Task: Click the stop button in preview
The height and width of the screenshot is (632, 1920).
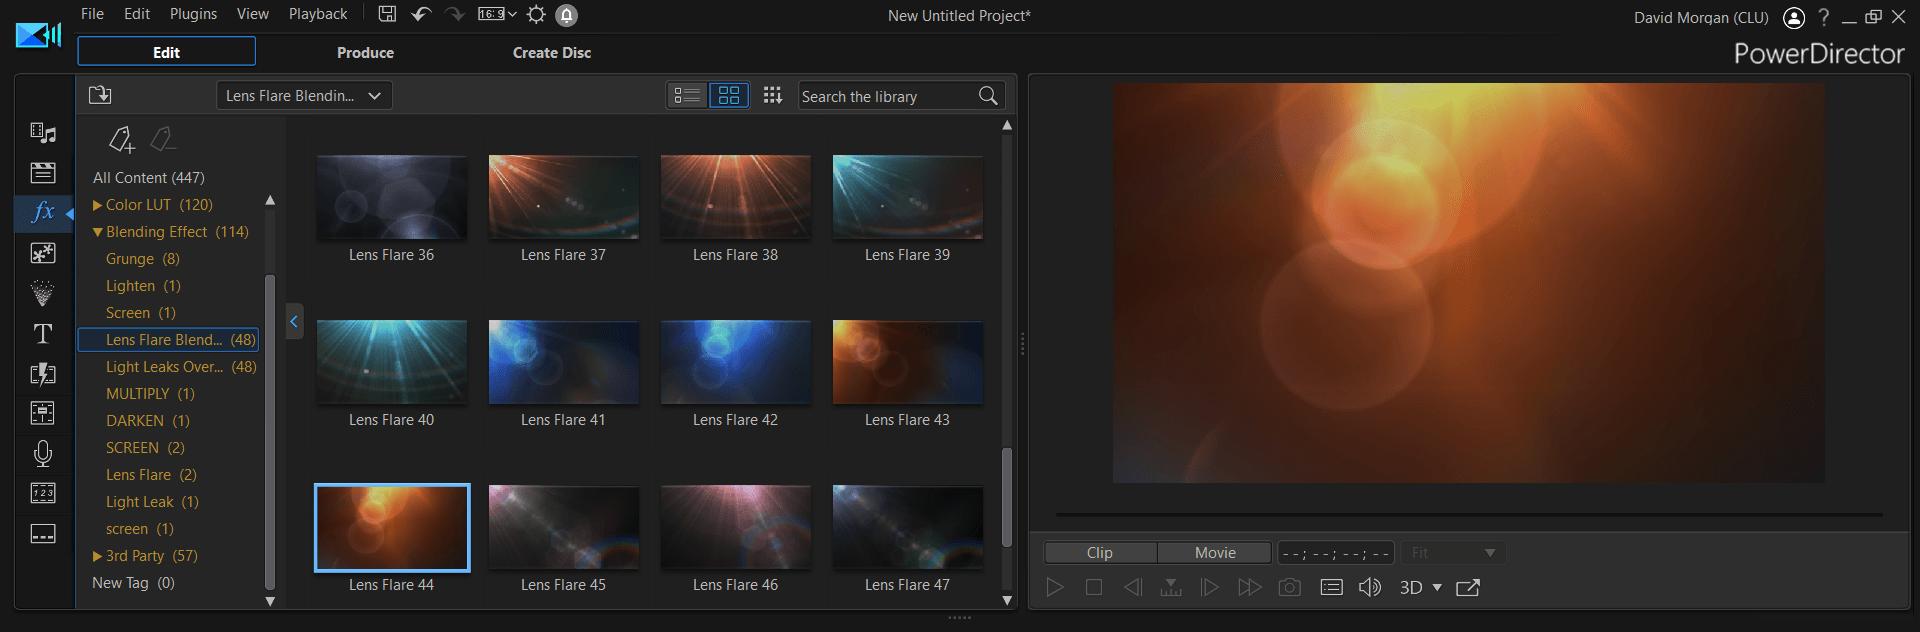Action: pyautogui.click(x=1094, y=587)
